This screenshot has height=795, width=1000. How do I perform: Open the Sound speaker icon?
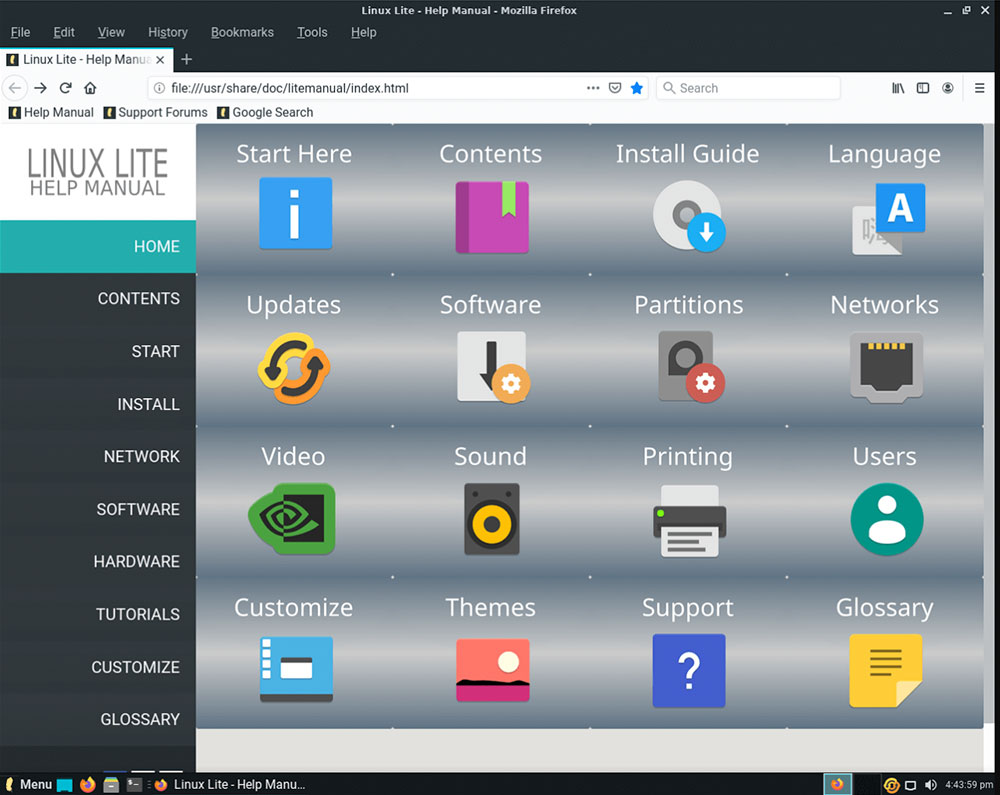pyautogui.click(x=492, y=519)
